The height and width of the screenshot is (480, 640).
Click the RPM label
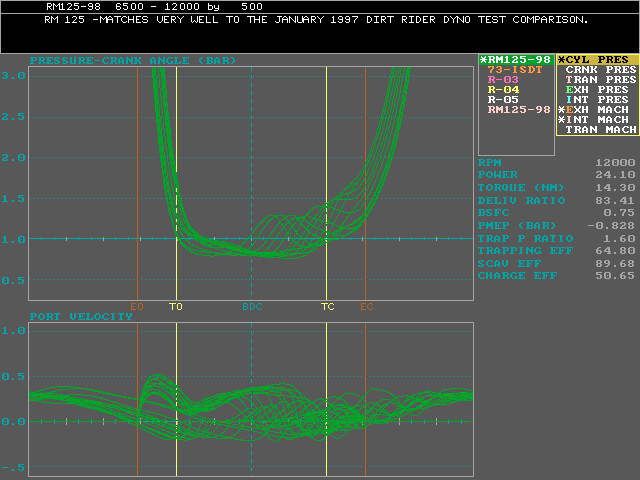(489, 162)
